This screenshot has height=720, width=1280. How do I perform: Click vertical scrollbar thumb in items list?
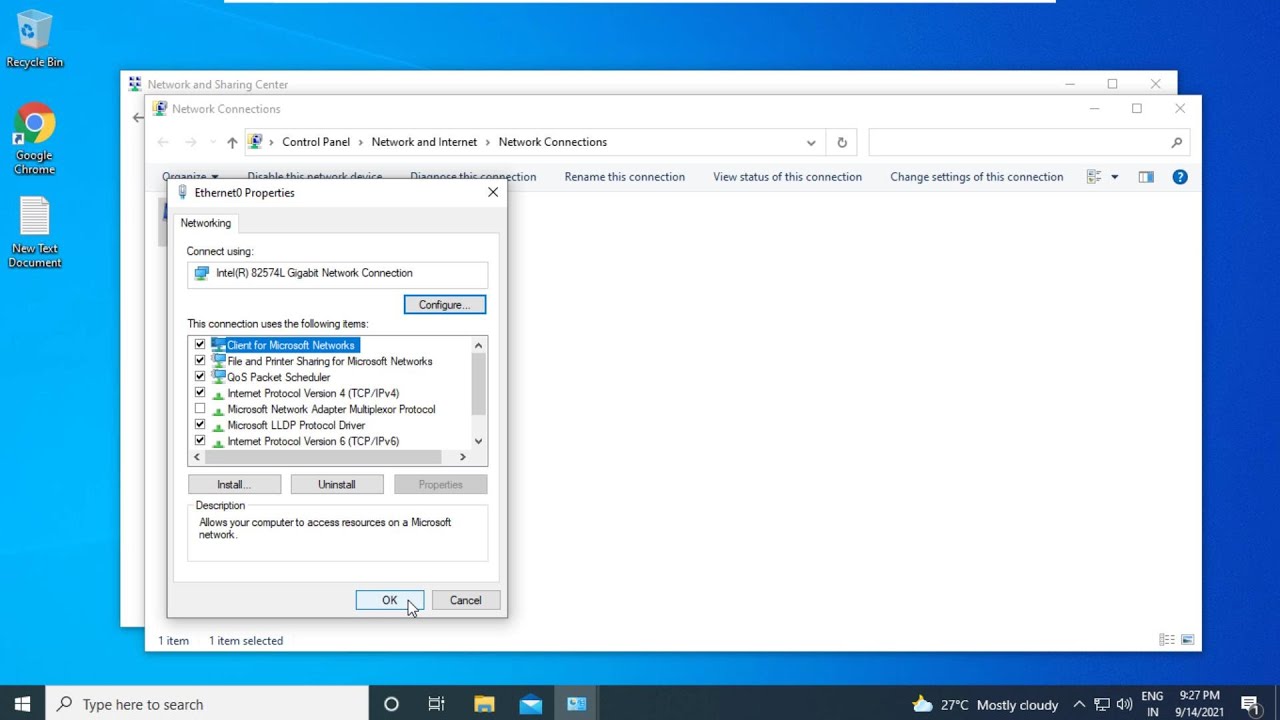tap(478, 384)
